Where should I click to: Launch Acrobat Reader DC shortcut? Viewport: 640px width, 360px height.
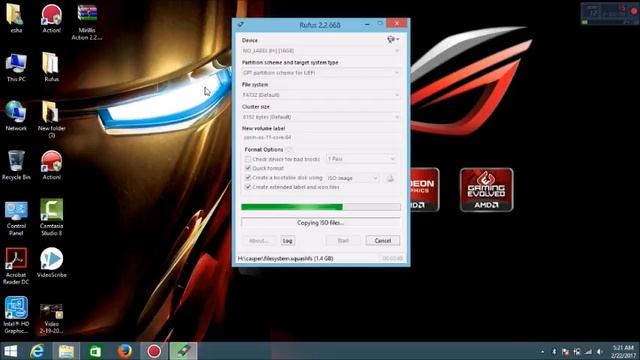(x=16, y=266)
